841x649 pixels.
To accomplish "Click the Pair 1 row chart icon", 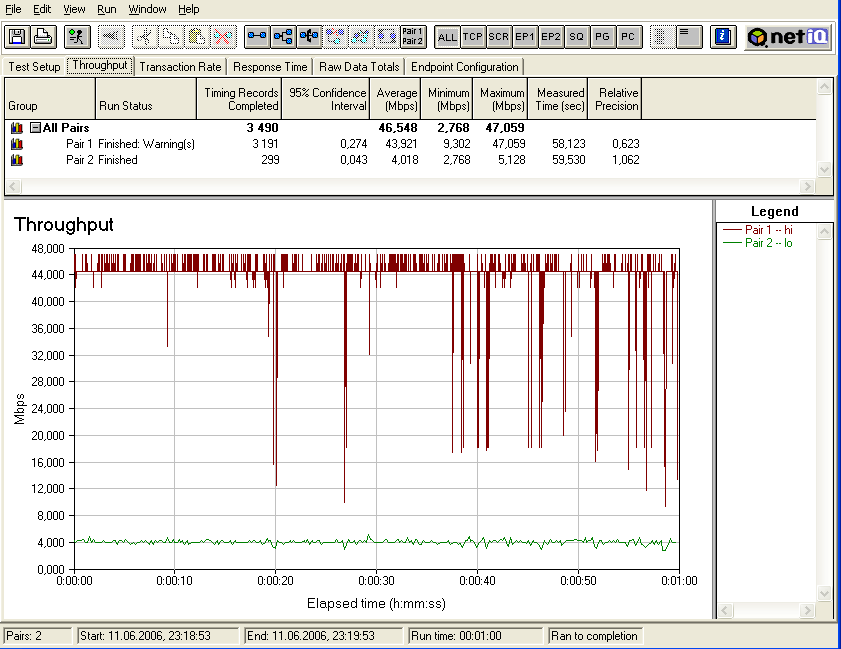I will 17,144.
